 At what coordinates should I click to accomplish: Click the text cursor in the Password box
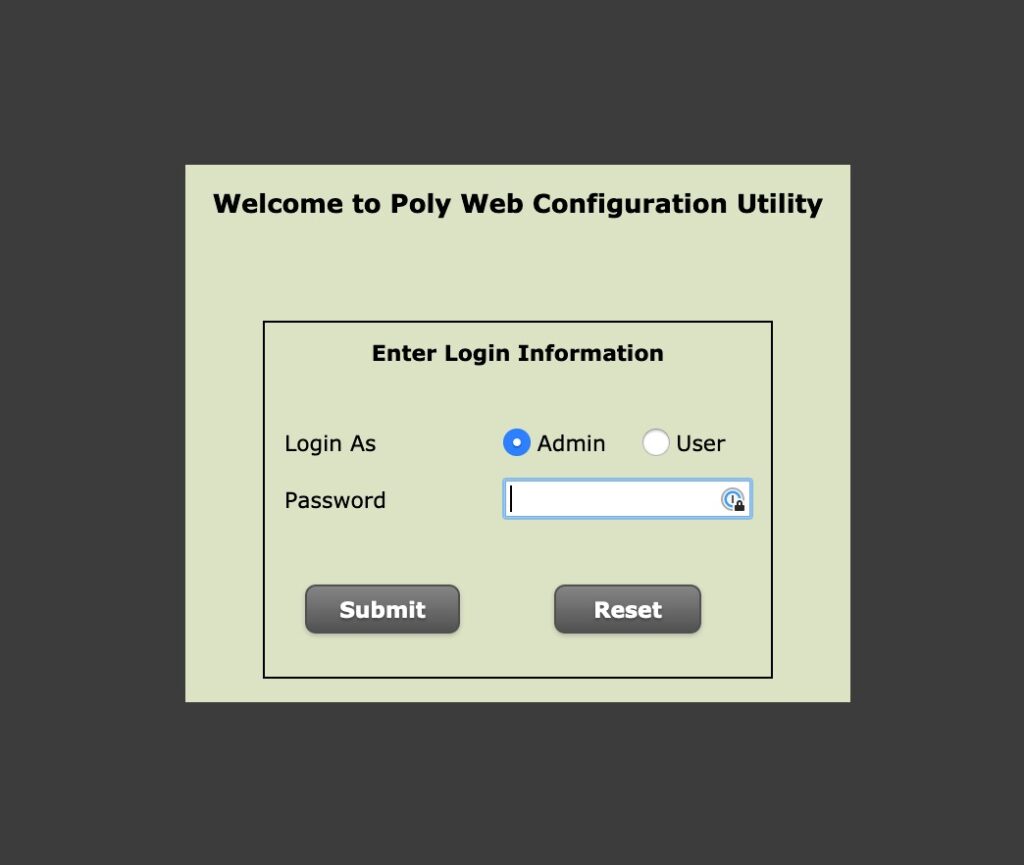pyautogui.click(x=511, y=499)
